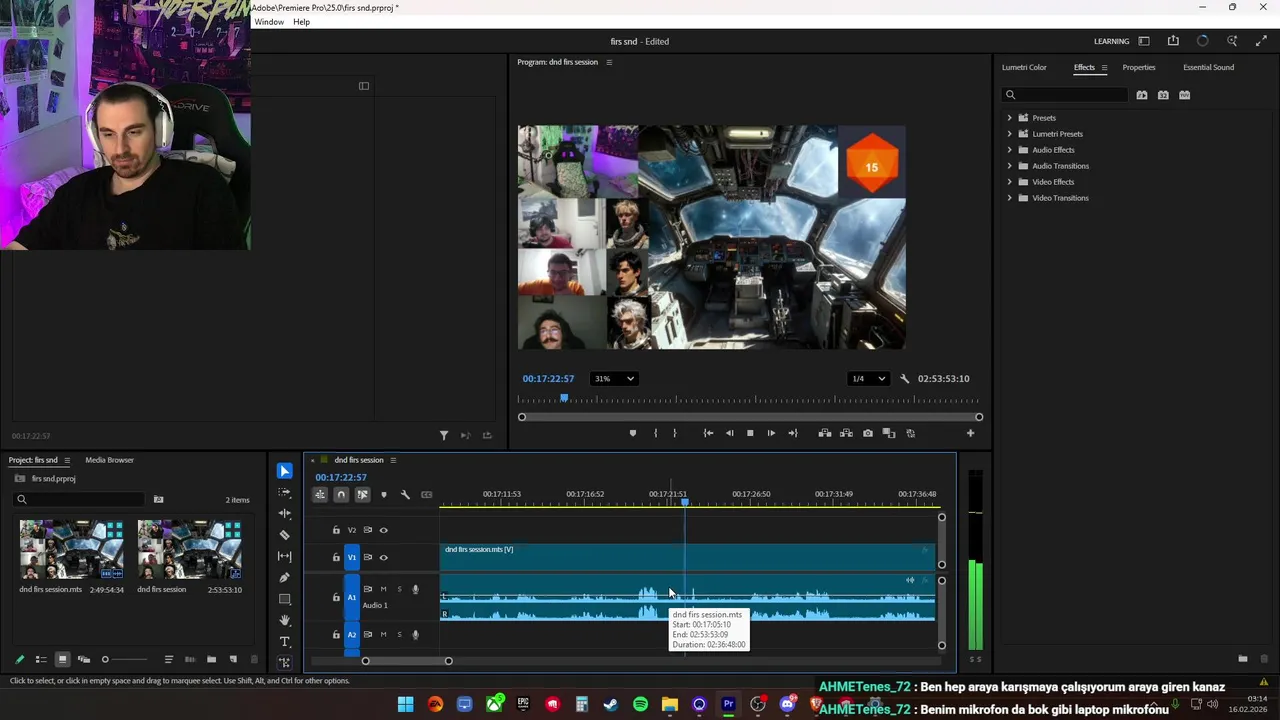Toggle lock on track V1
The width and height of the screenshot is (1280, 720).
click(336, 557)
